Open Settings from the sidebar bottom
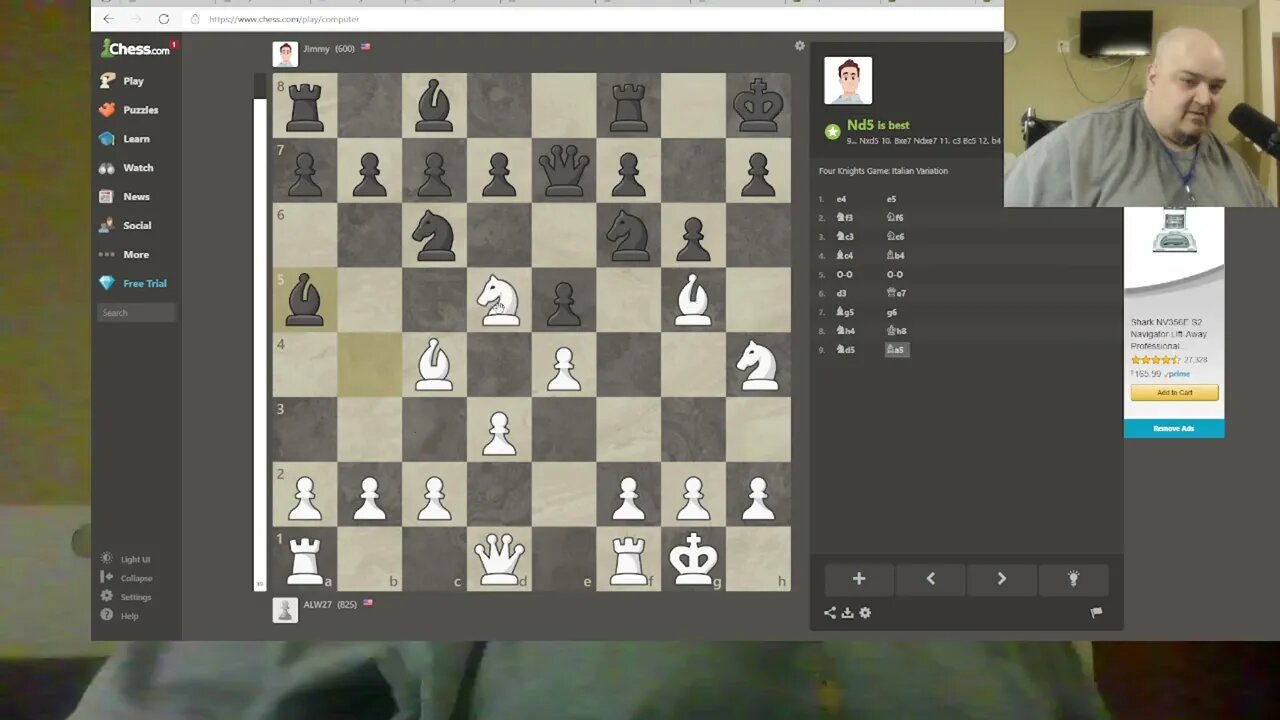Viewport: 1280px width, 720px height. coord(126,597)
